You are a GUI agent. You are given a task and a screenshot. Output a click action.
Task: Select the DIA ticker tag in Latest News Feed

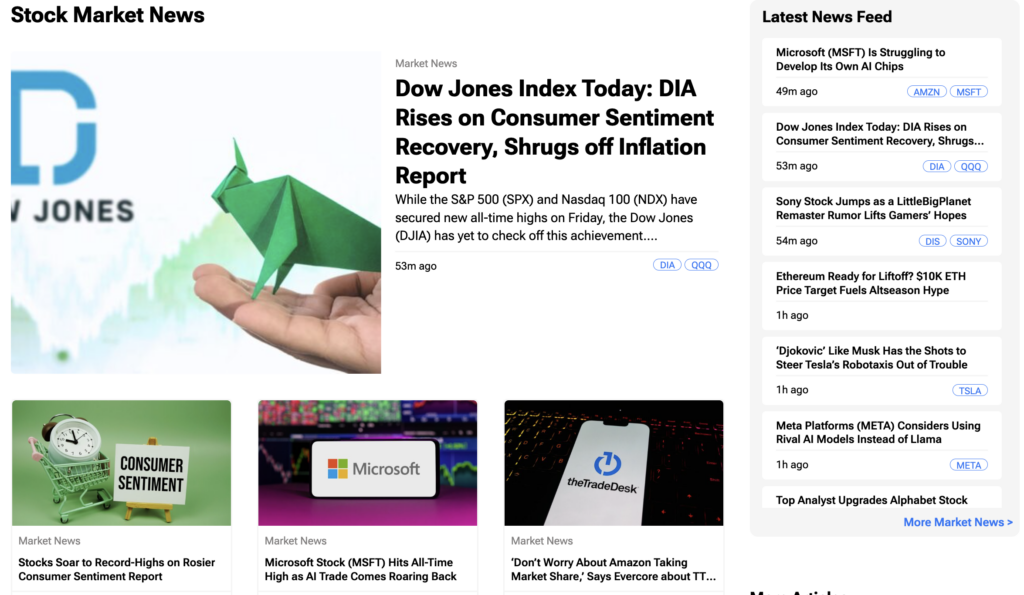pyautogui.click(x=936, y=167)
